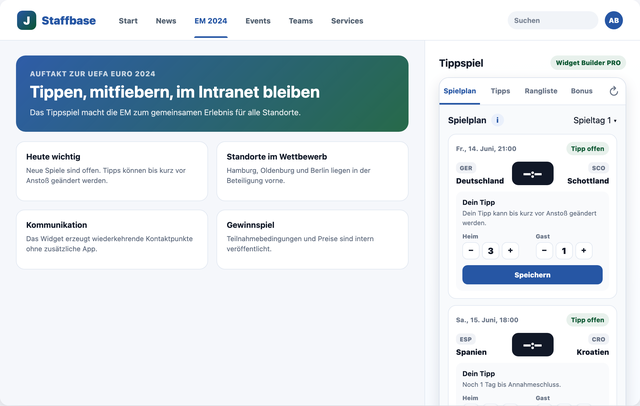Viewport: 640px width, 406px height.
Task: Click the 'Tippspiel' widget heading
Action: click(x=461, y=63)
